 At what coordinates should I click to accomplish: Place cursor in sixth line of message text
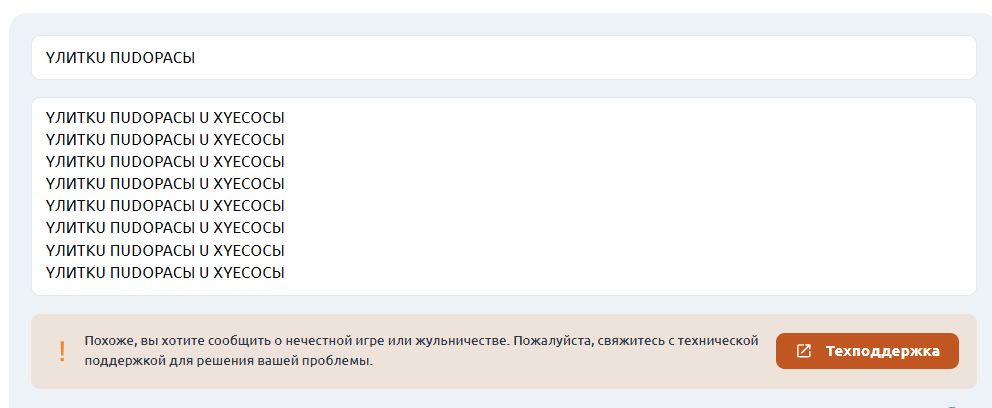pyautogui.click(x=164, y=228)
